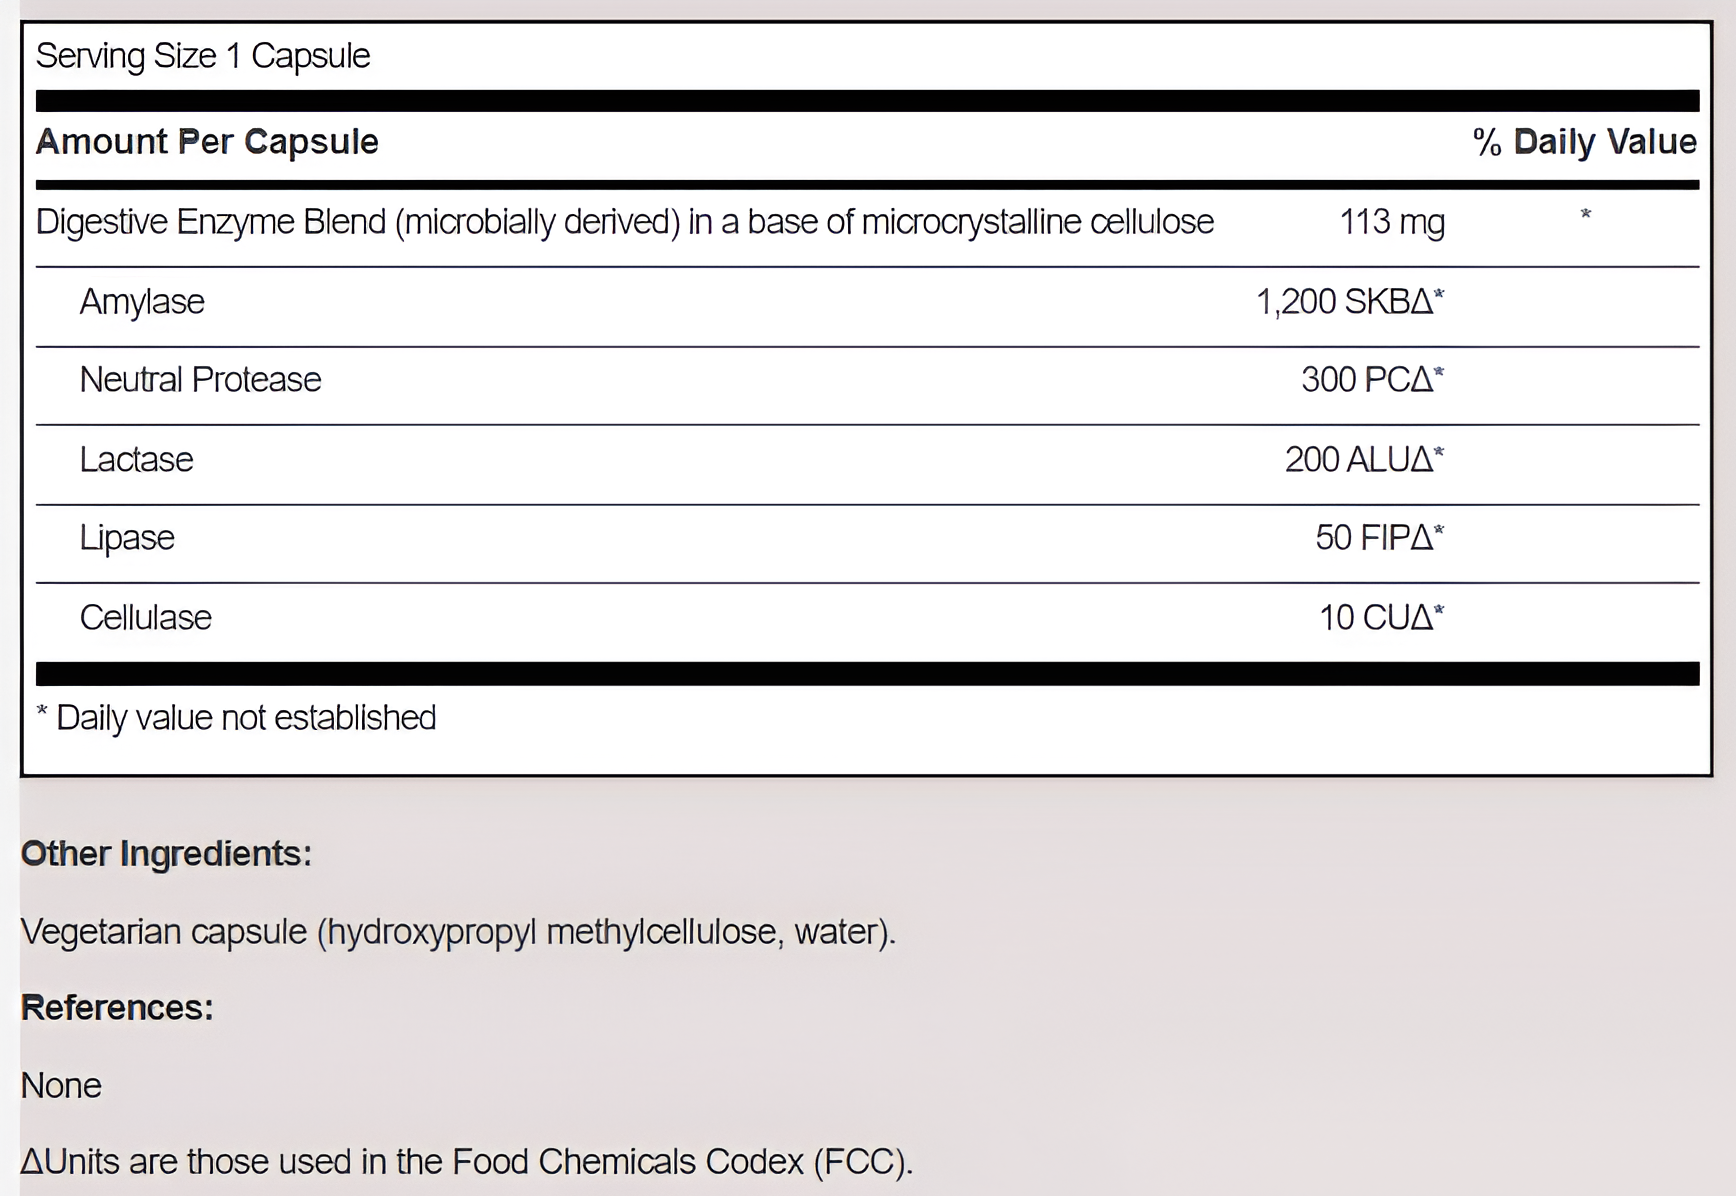
Task: Select the Lactase ingredient label
Action: coord(136,460)
